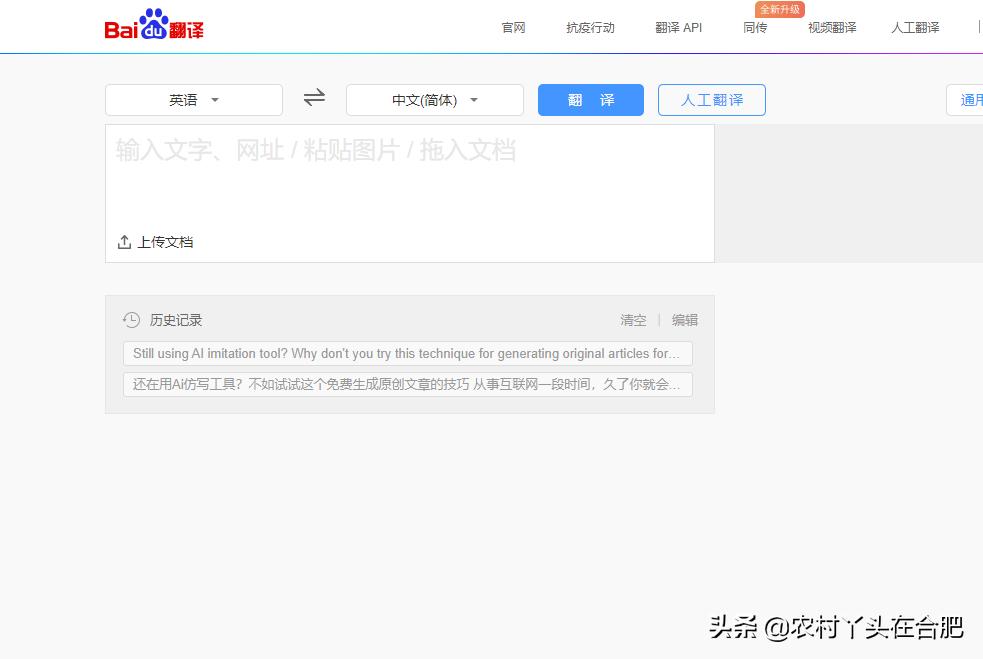Viewport: 983px width, 659px height.
Task: Open the source language dropdown showing 英语
Action: click(x=193, y=99)
